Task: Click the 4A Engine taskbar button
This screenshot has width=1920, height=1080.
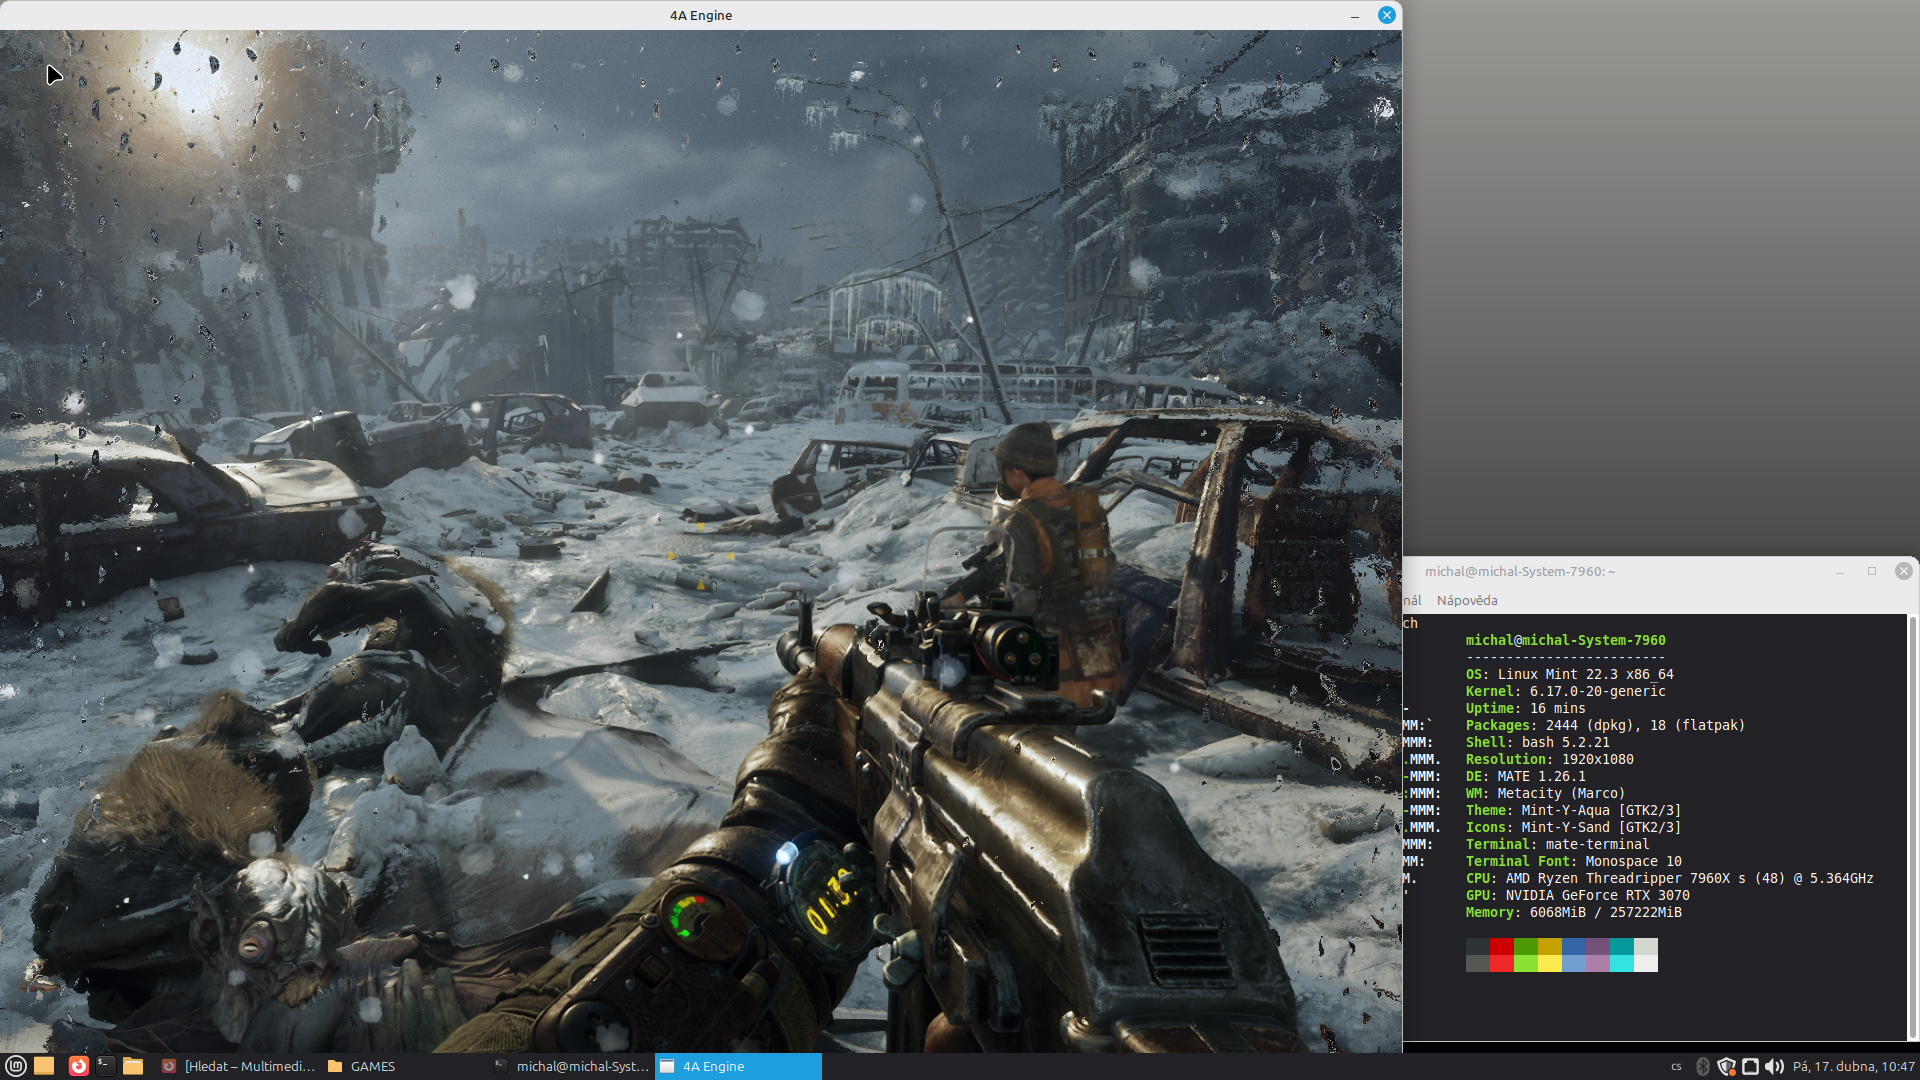Action: [x=738, y=1066]
